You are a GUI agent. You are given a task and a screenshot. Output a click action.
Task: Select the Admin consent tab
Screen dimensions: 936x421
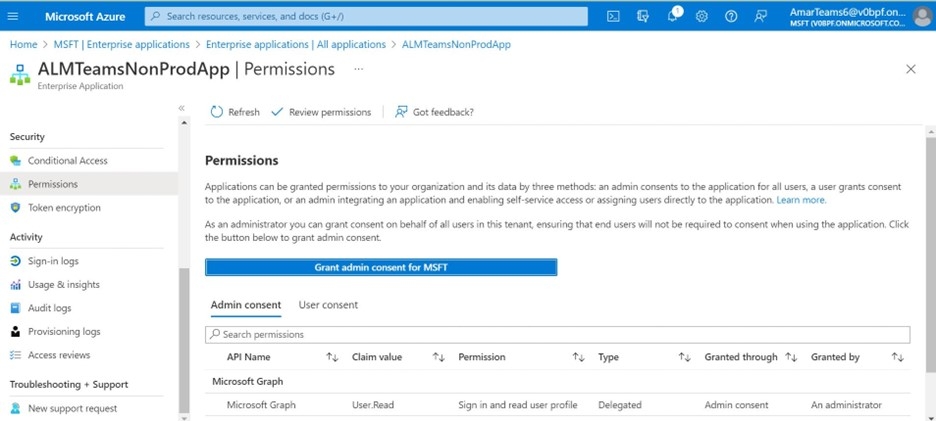[246, 305]
